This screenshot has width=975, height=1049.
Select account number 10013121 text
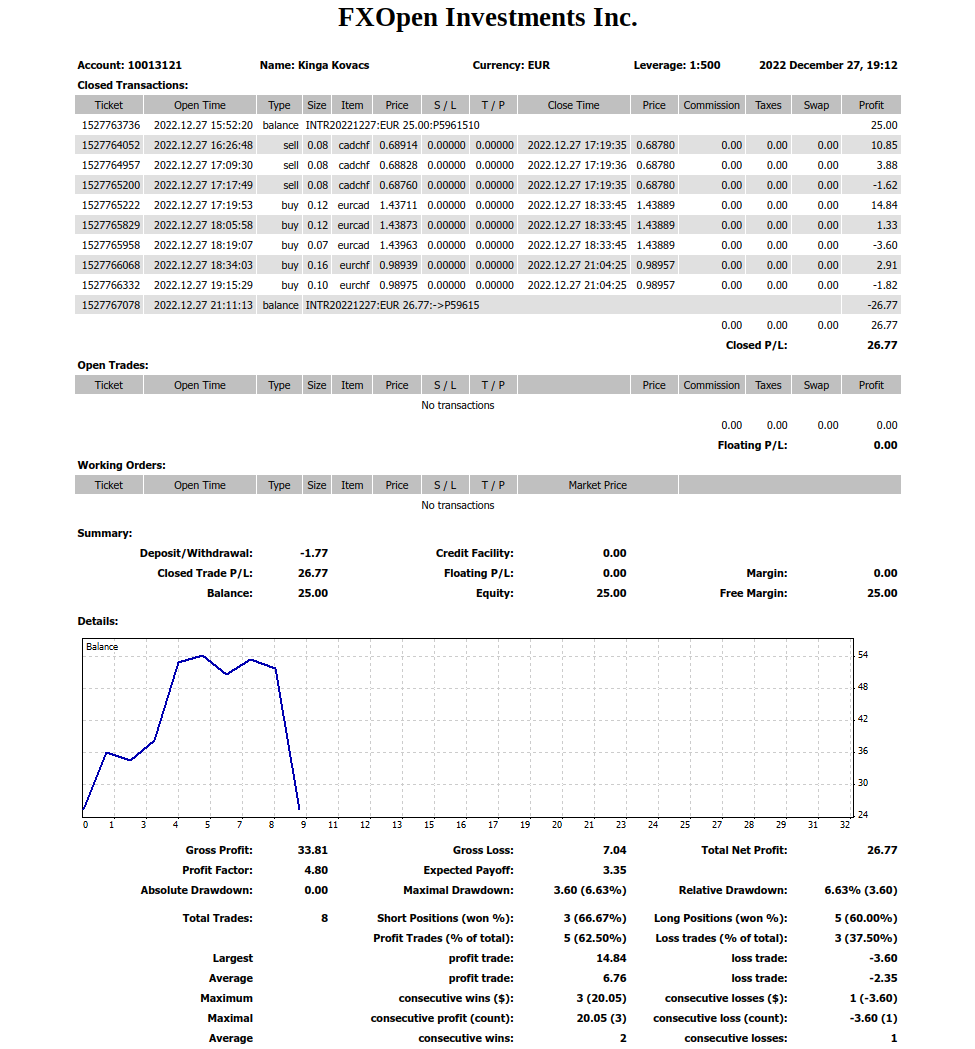pyautogui.click(x=155, y=66)
